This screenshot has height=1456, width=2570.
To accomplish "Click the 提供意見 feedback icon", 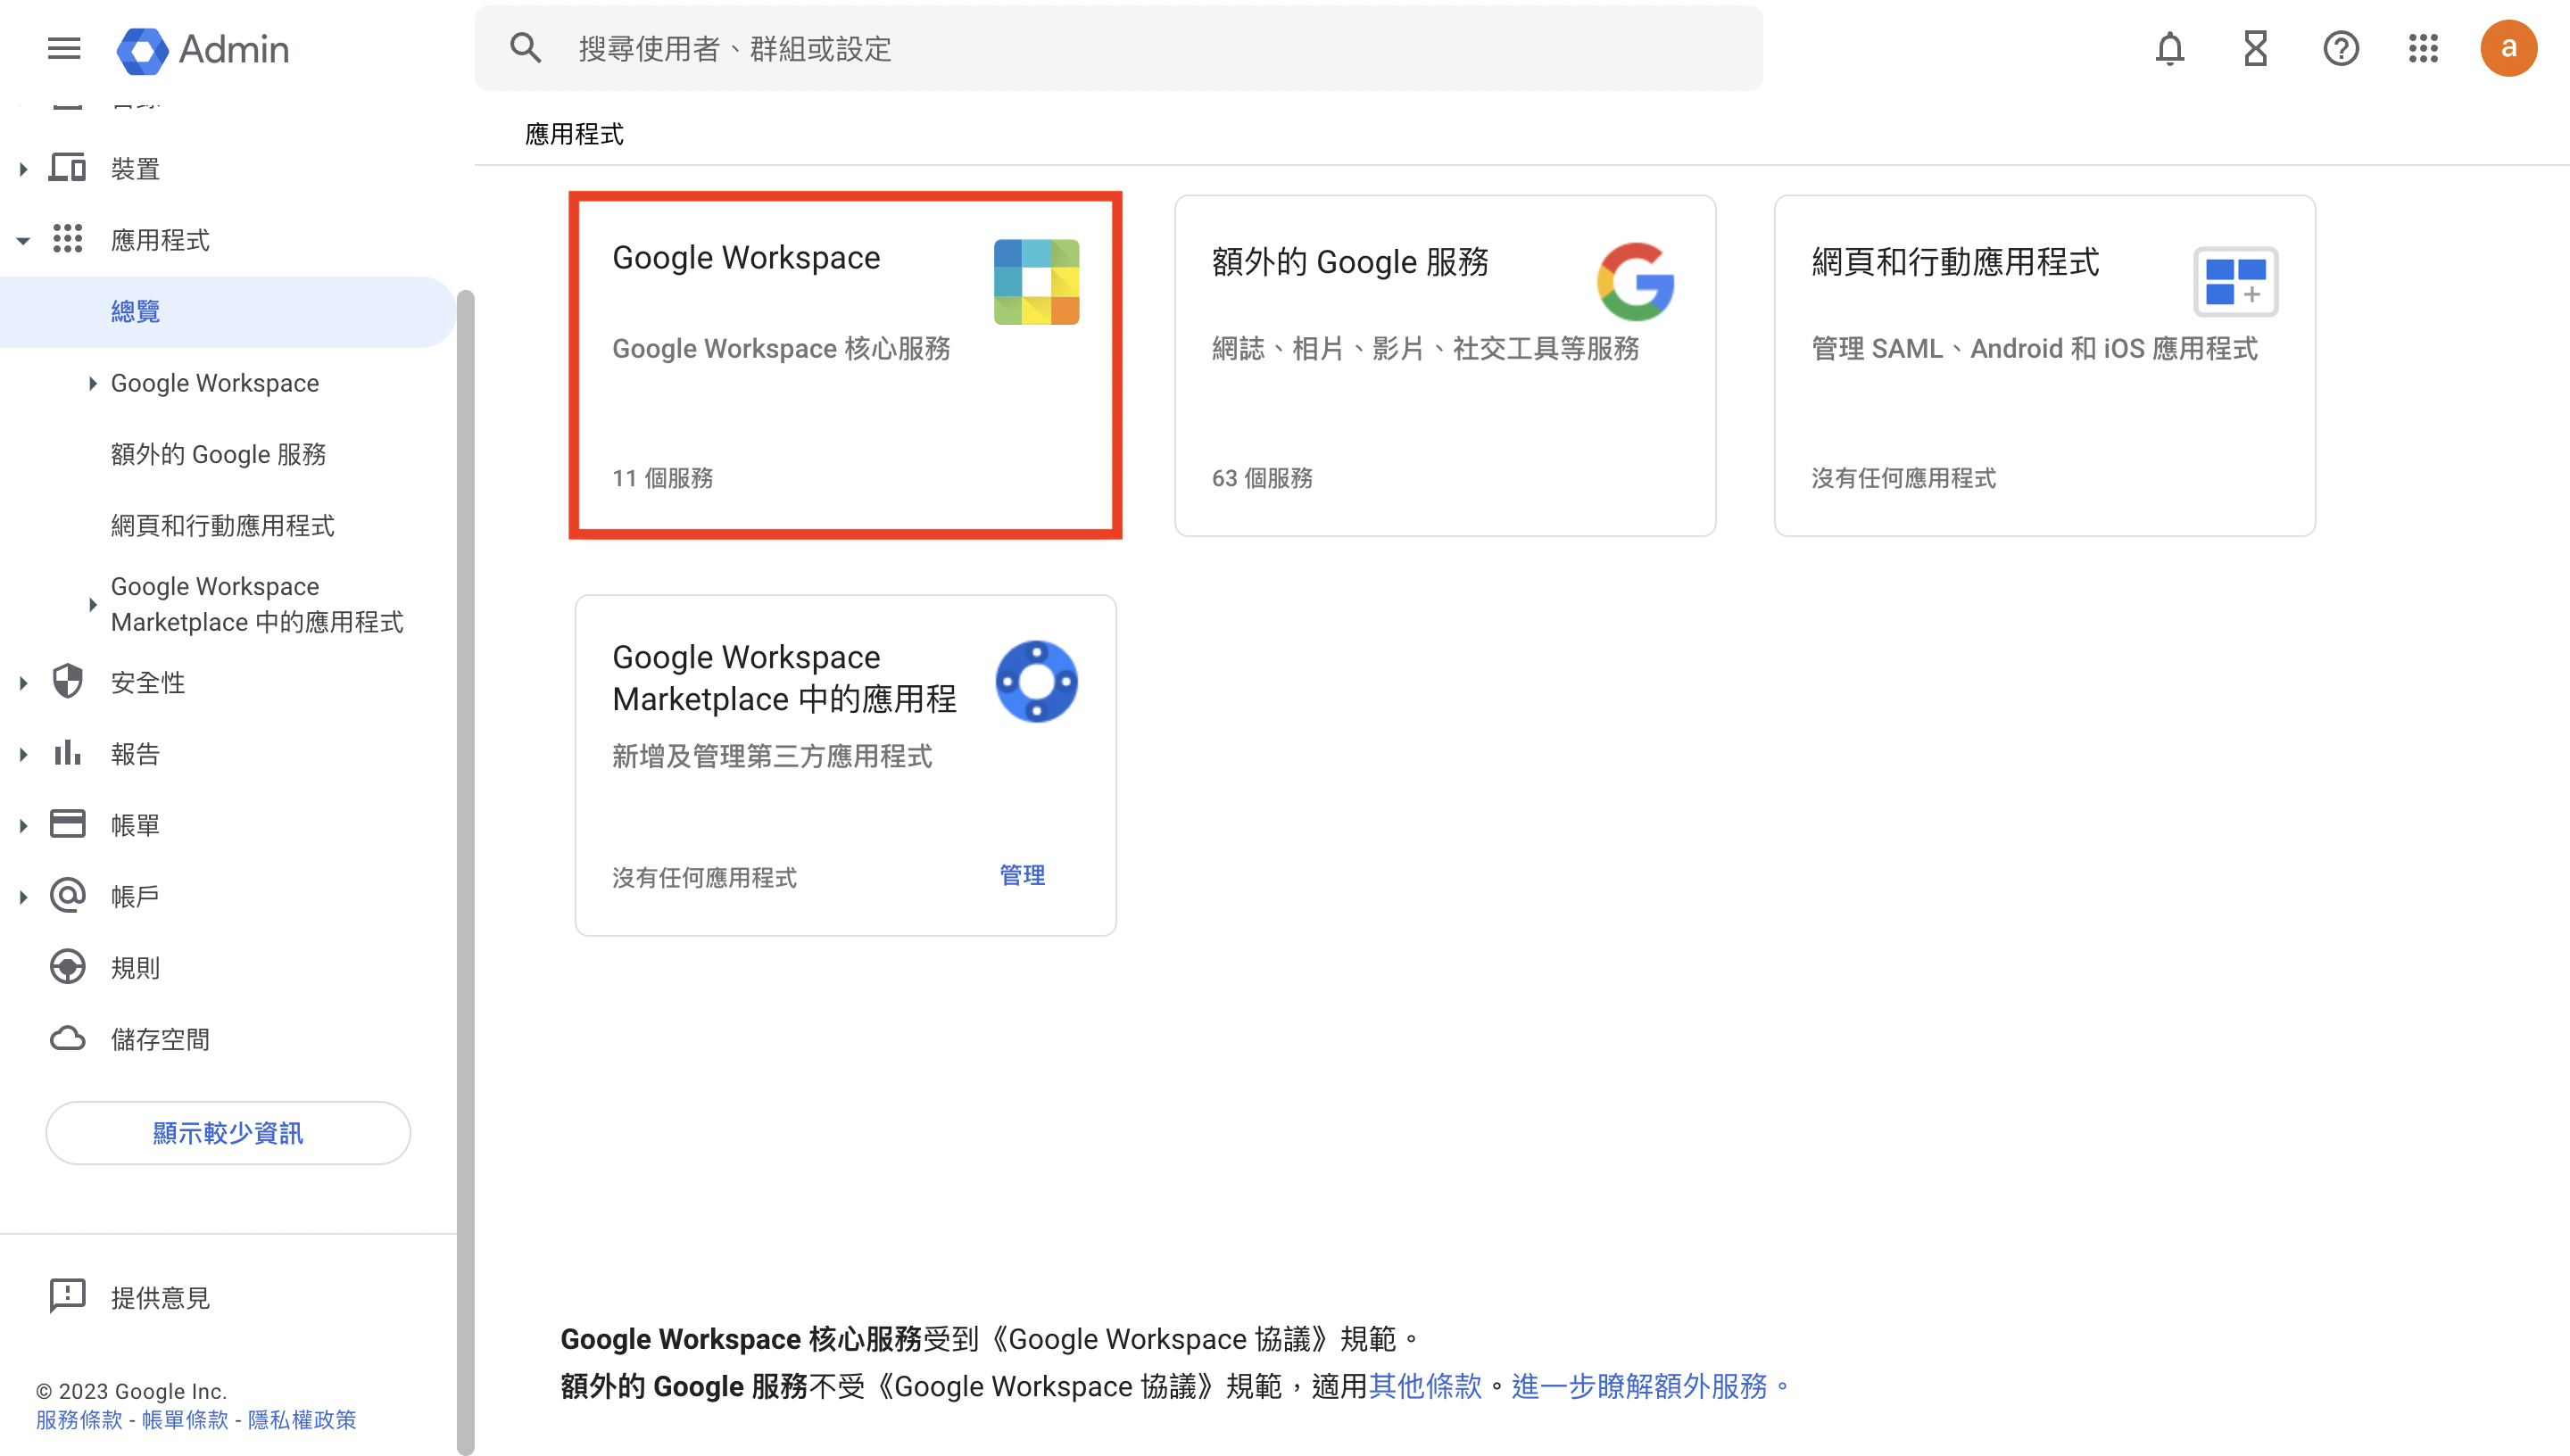I will [x=67, y=1296].
